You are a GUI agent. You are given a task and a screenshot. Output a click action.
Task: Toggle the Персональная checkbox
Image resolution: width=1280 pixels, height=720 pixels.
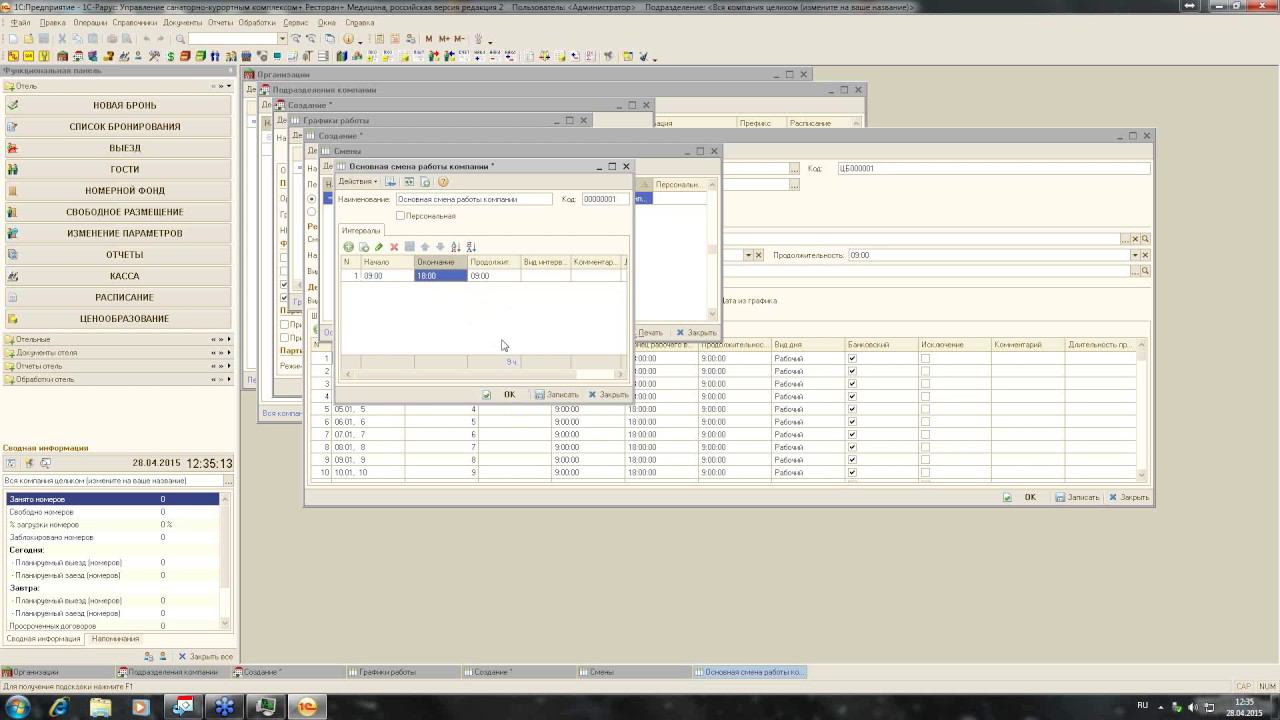pos(400,216)
